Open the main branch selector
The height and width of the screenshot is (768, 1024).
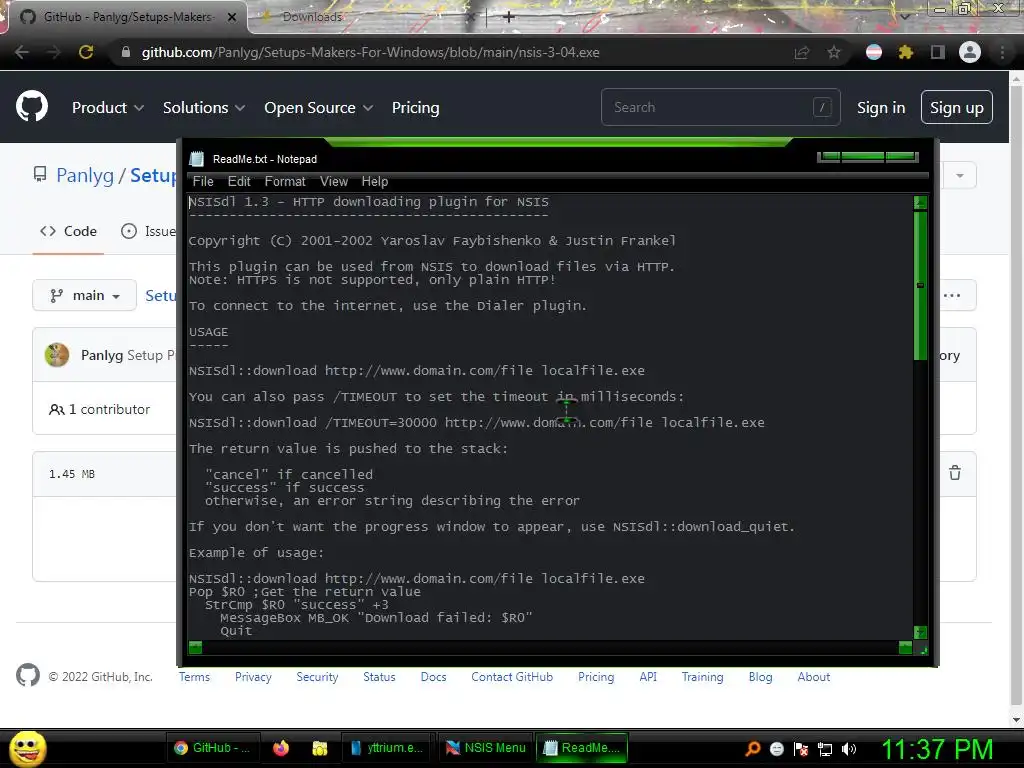click(85, 295)
